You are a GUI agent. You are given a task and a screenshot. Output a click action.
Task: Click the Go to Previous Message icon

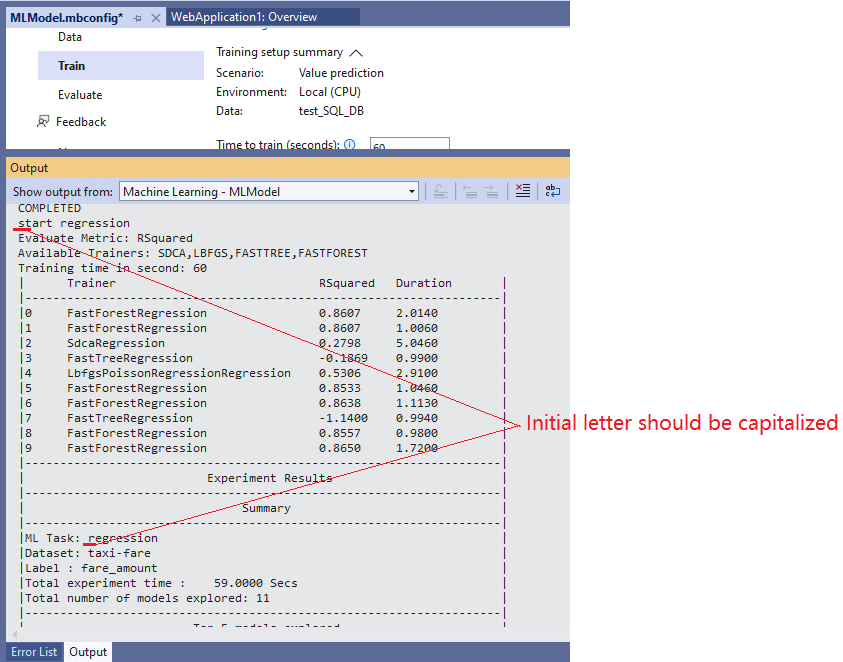468,191
